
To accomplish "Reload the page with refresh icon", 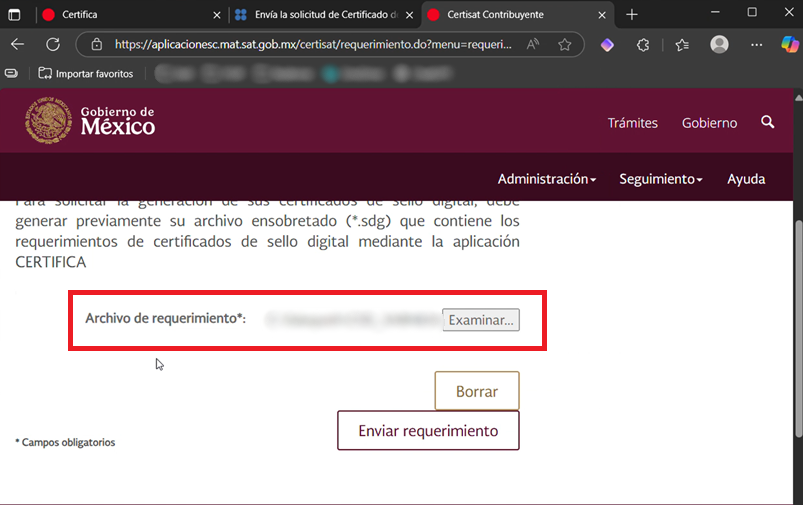I will pyautogui.click(x=54, y=45).
